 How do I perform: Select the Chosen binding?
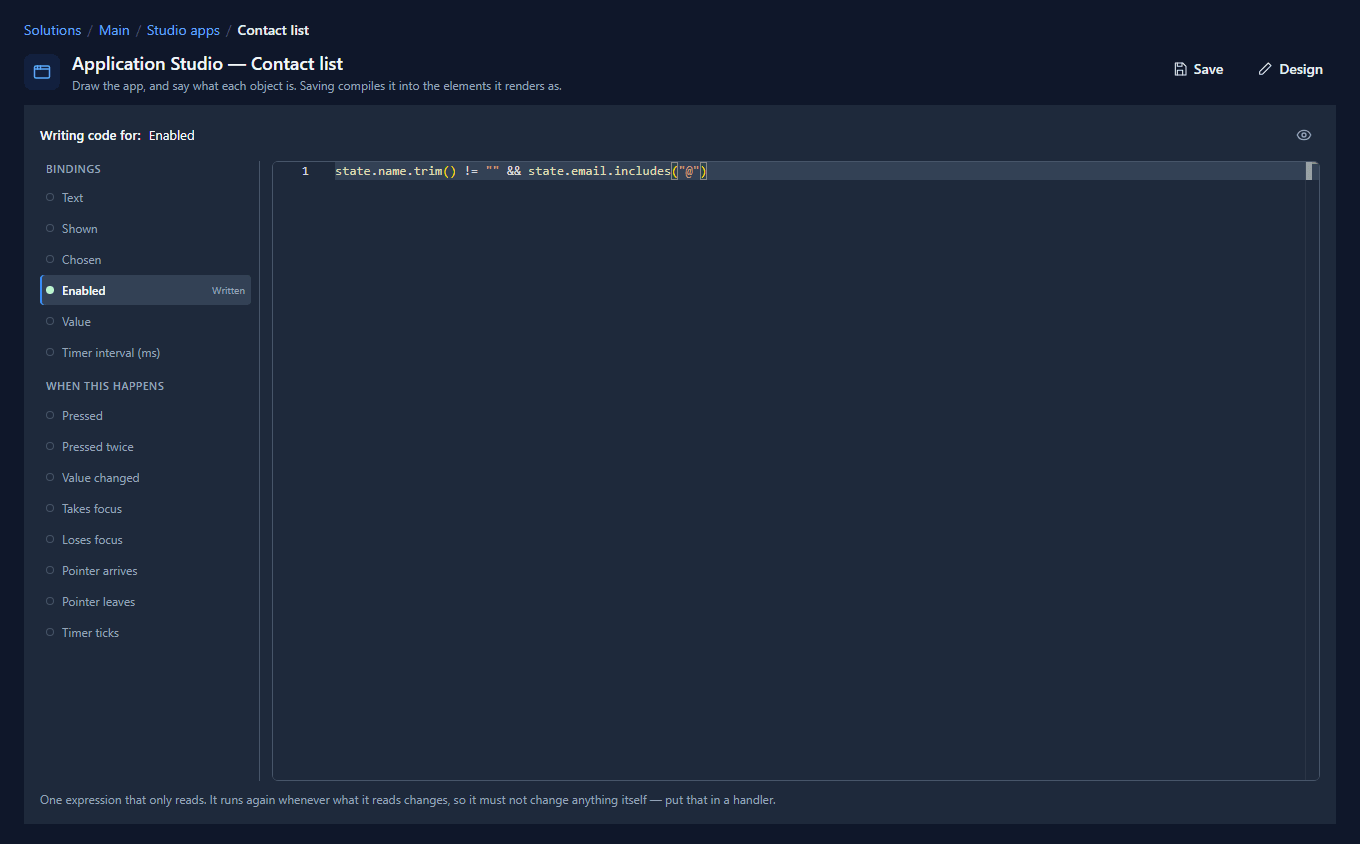[x=145, y=260]
